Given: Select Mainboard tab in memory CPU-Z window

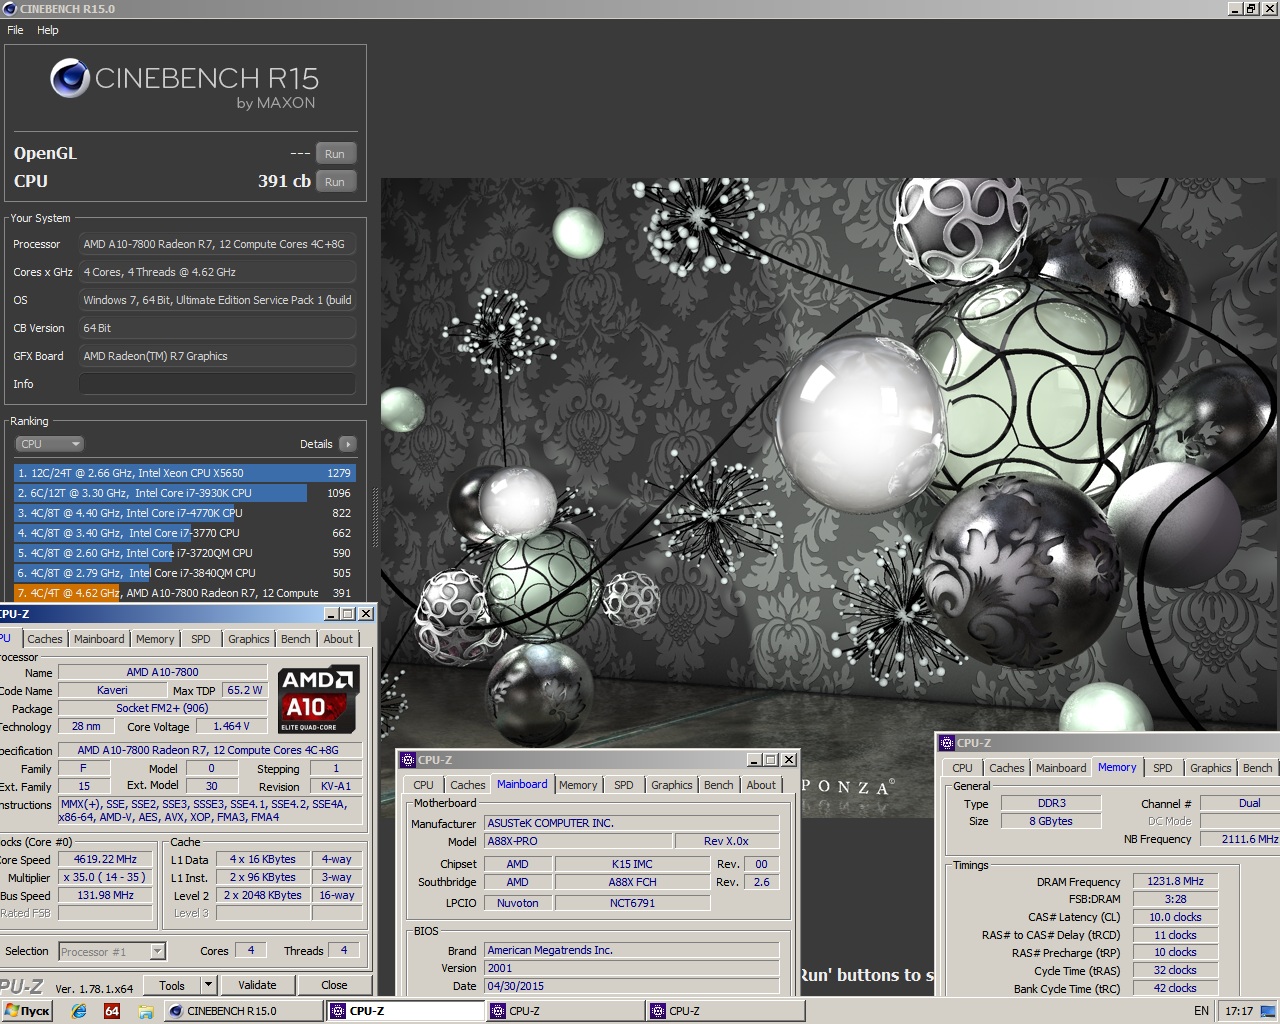Looking at the screenshot, I should (1061, 768).
